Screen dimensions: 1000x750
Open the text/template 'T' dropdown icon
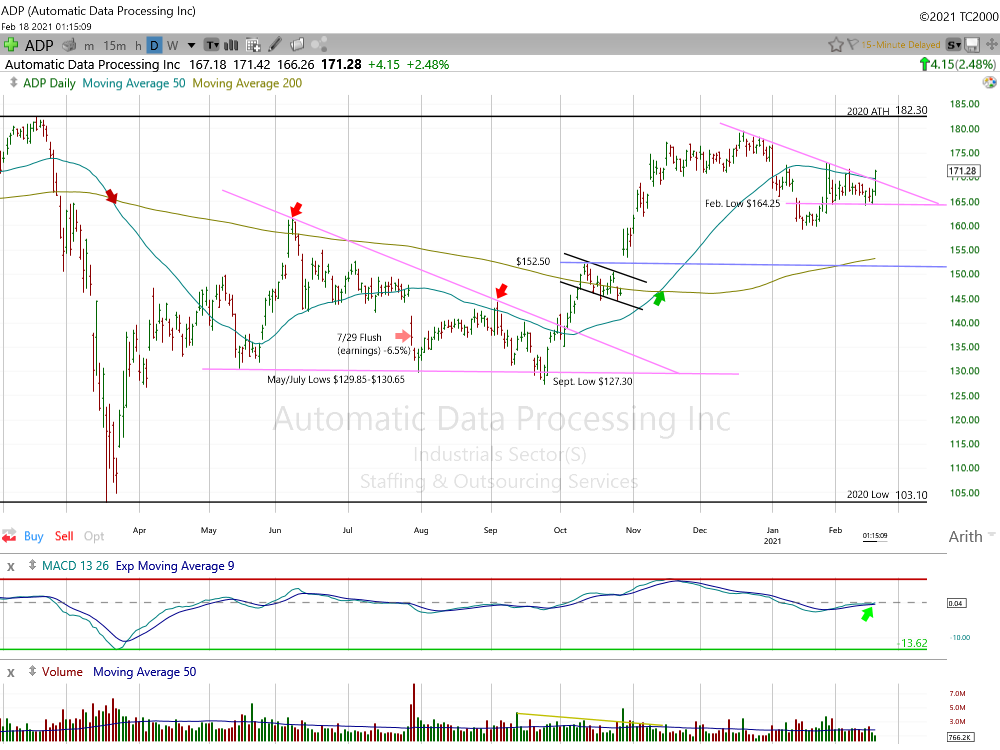212,45
